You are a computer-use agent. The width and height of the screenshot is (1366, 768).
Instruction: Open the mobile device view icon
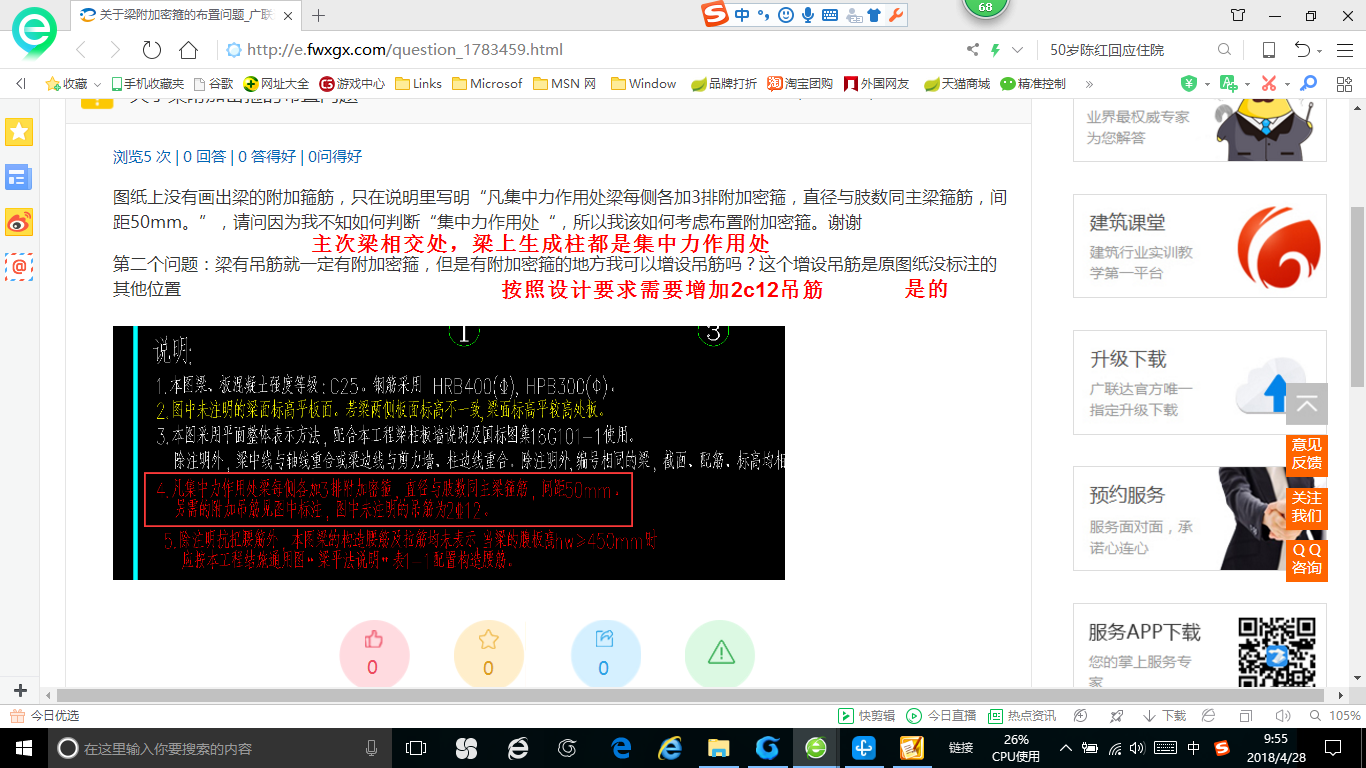1268,50
